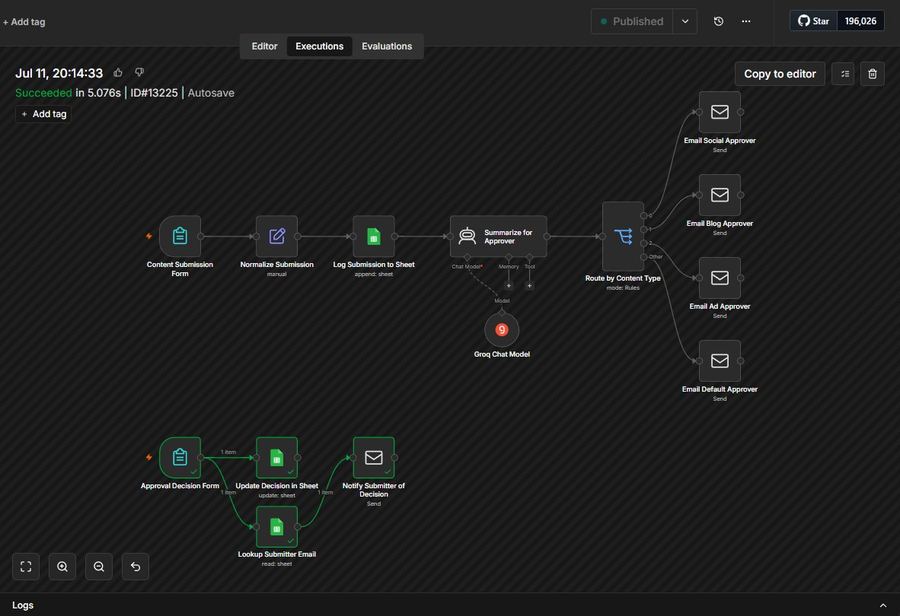Click the GitHub Star button
Image resolution: width=900 pixels, height=616 pixels.
coord(813,21)
